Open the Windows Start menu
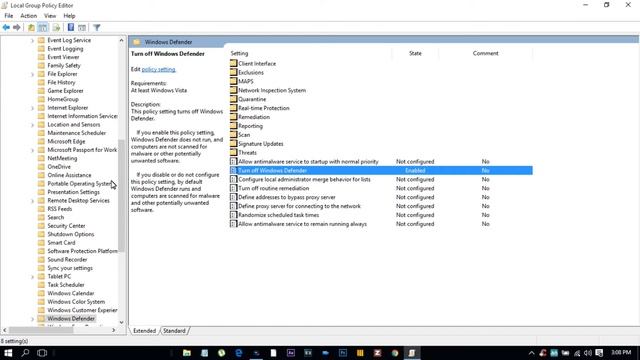 [8, 353]
